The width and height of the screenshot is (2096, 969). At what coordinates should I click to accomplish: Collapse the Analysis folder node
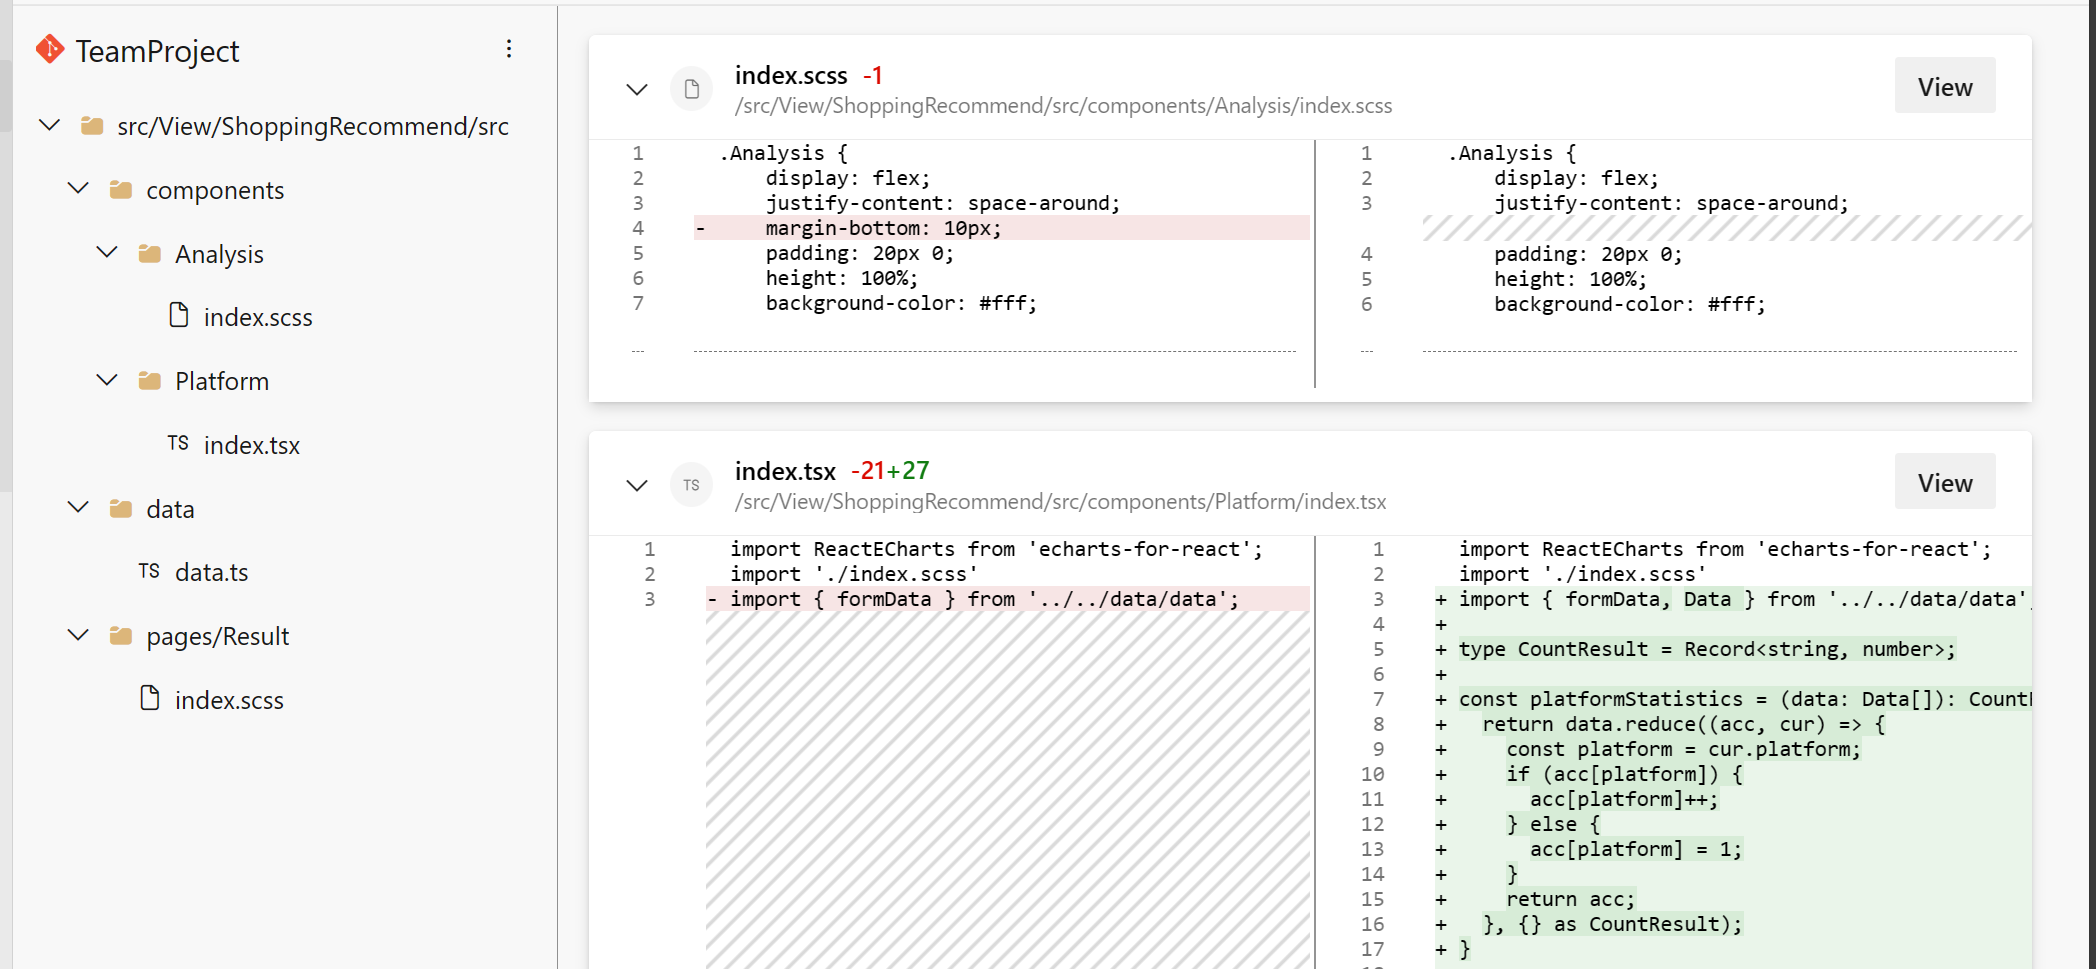click(x=107, y=253)
